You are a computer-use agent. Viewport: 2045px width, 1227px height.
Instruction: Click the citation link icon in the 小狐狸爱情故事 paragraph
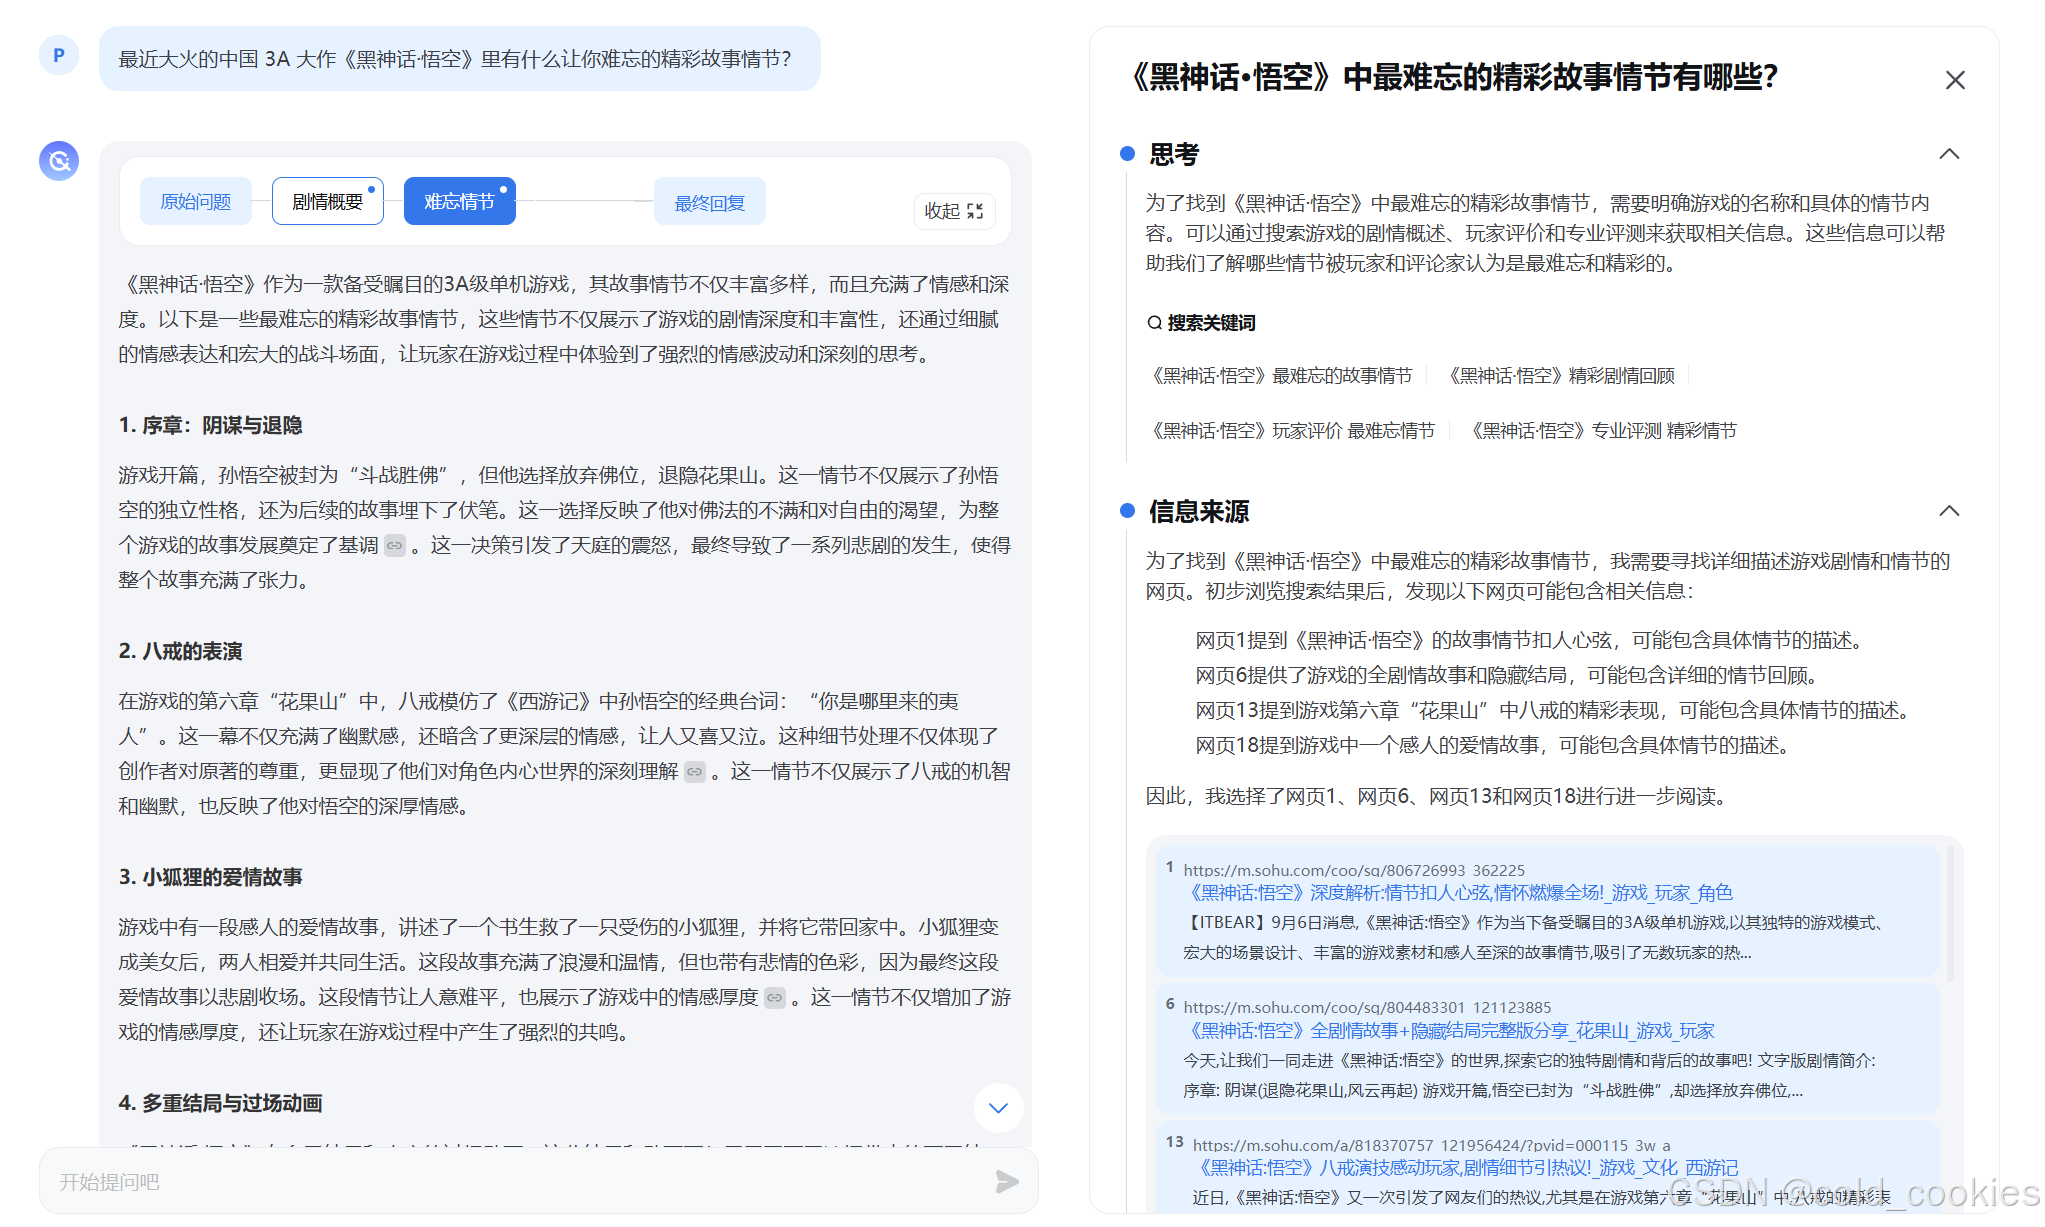click(775, 998)
